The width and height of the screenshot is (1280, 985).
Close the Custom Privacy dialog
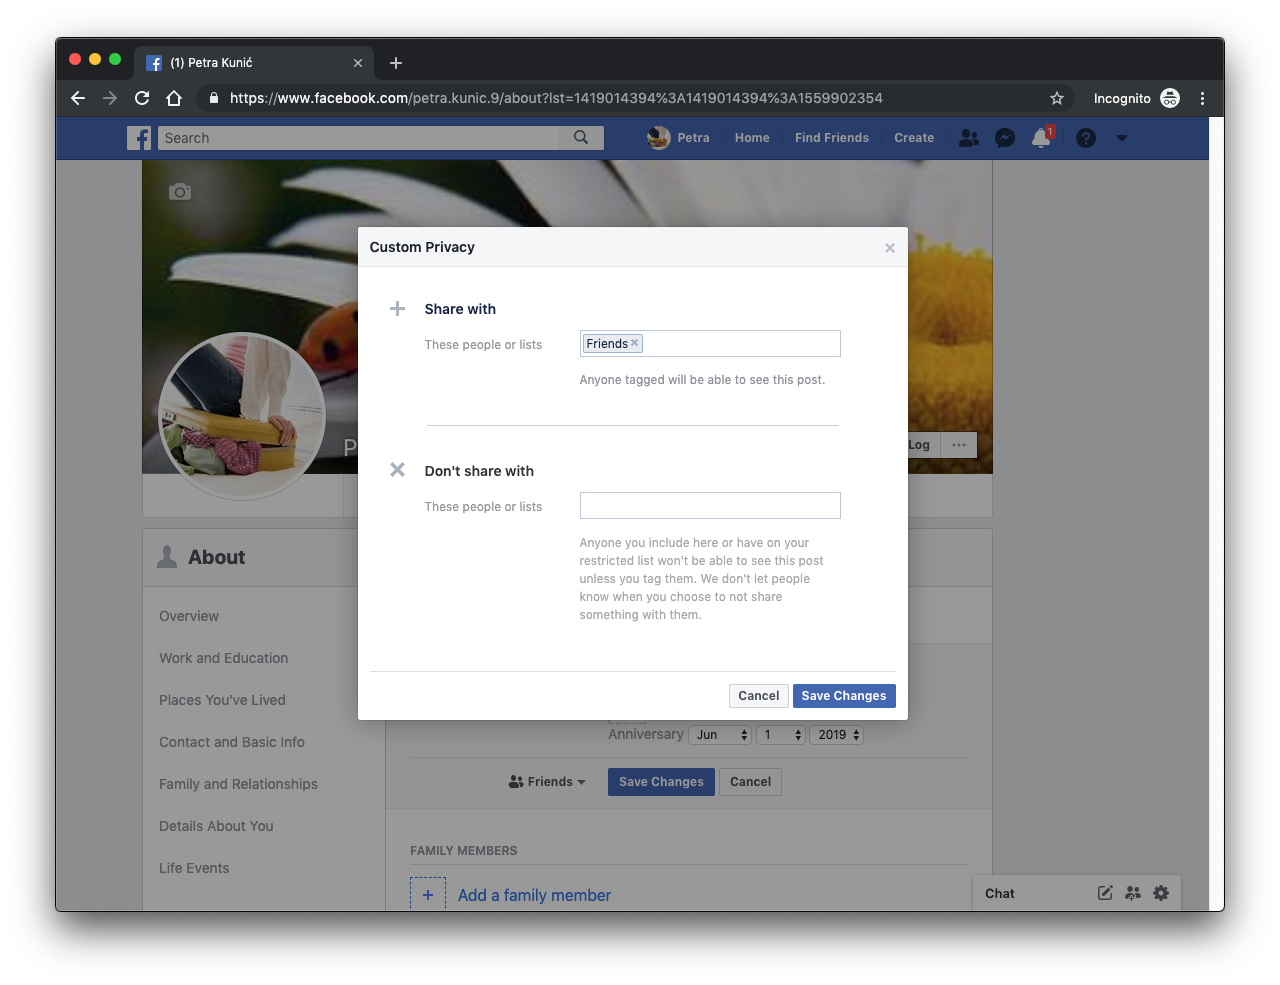(889, 248)
